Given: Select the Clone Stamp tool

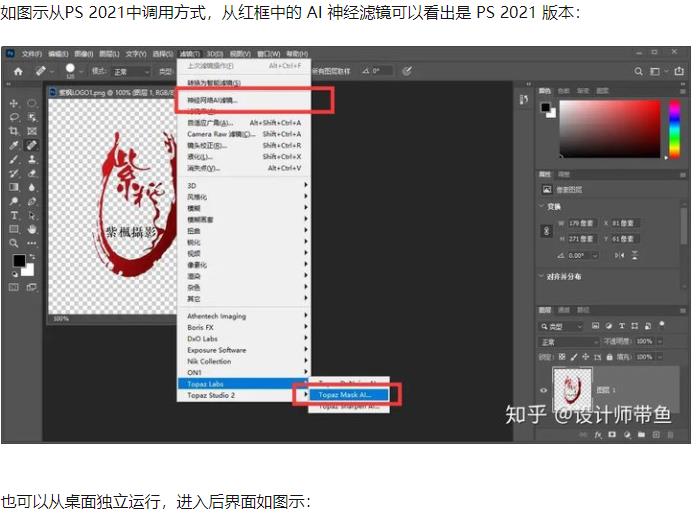Looking at the screenshot, I should click(32, 159).
